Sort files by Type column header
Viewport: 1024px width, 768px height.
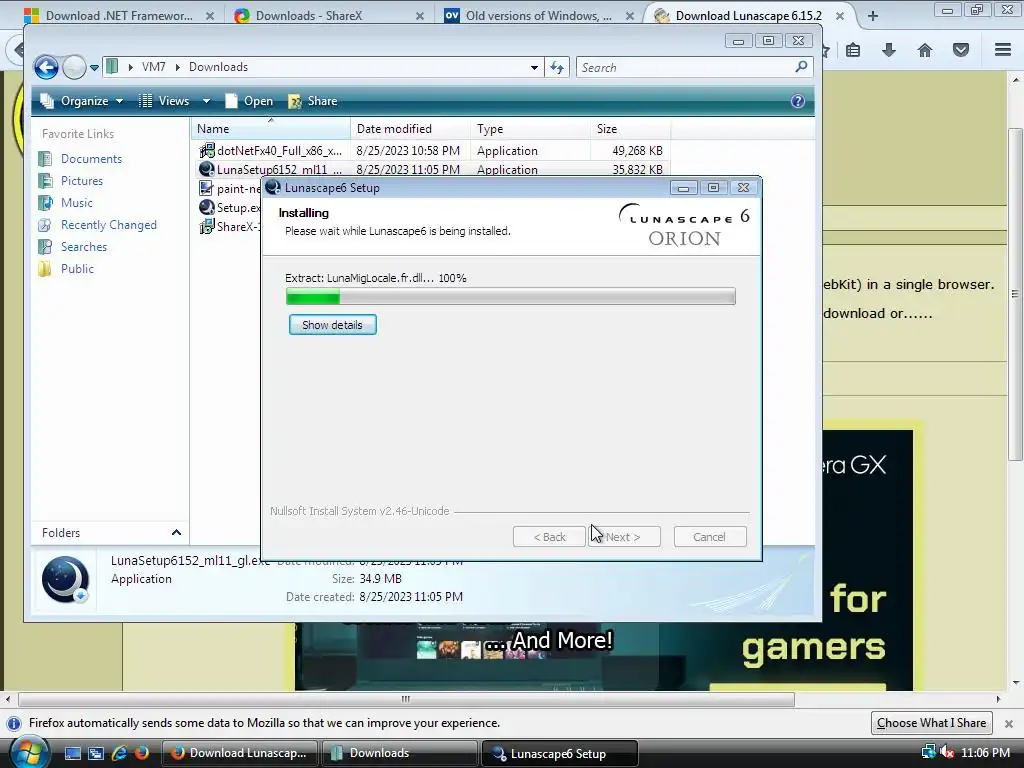tap(530, 129)
